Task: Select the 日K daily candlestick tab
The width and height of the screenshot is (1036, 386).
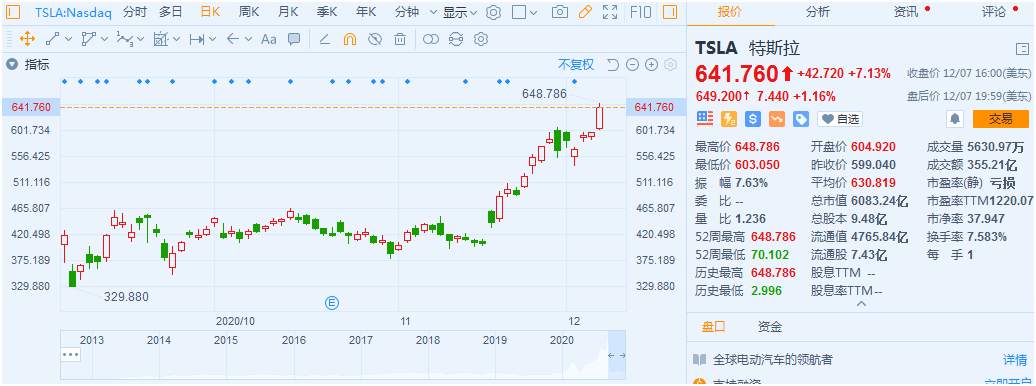Action: (210, 12)
